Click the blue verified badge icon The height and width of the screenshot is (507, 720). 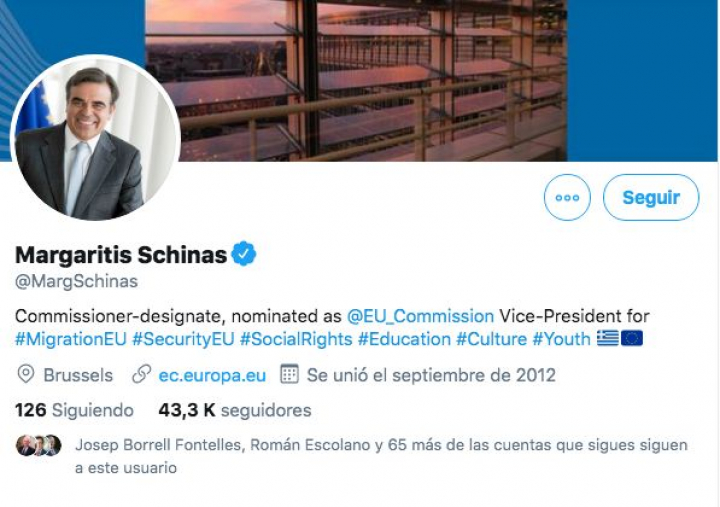point(244,255)
